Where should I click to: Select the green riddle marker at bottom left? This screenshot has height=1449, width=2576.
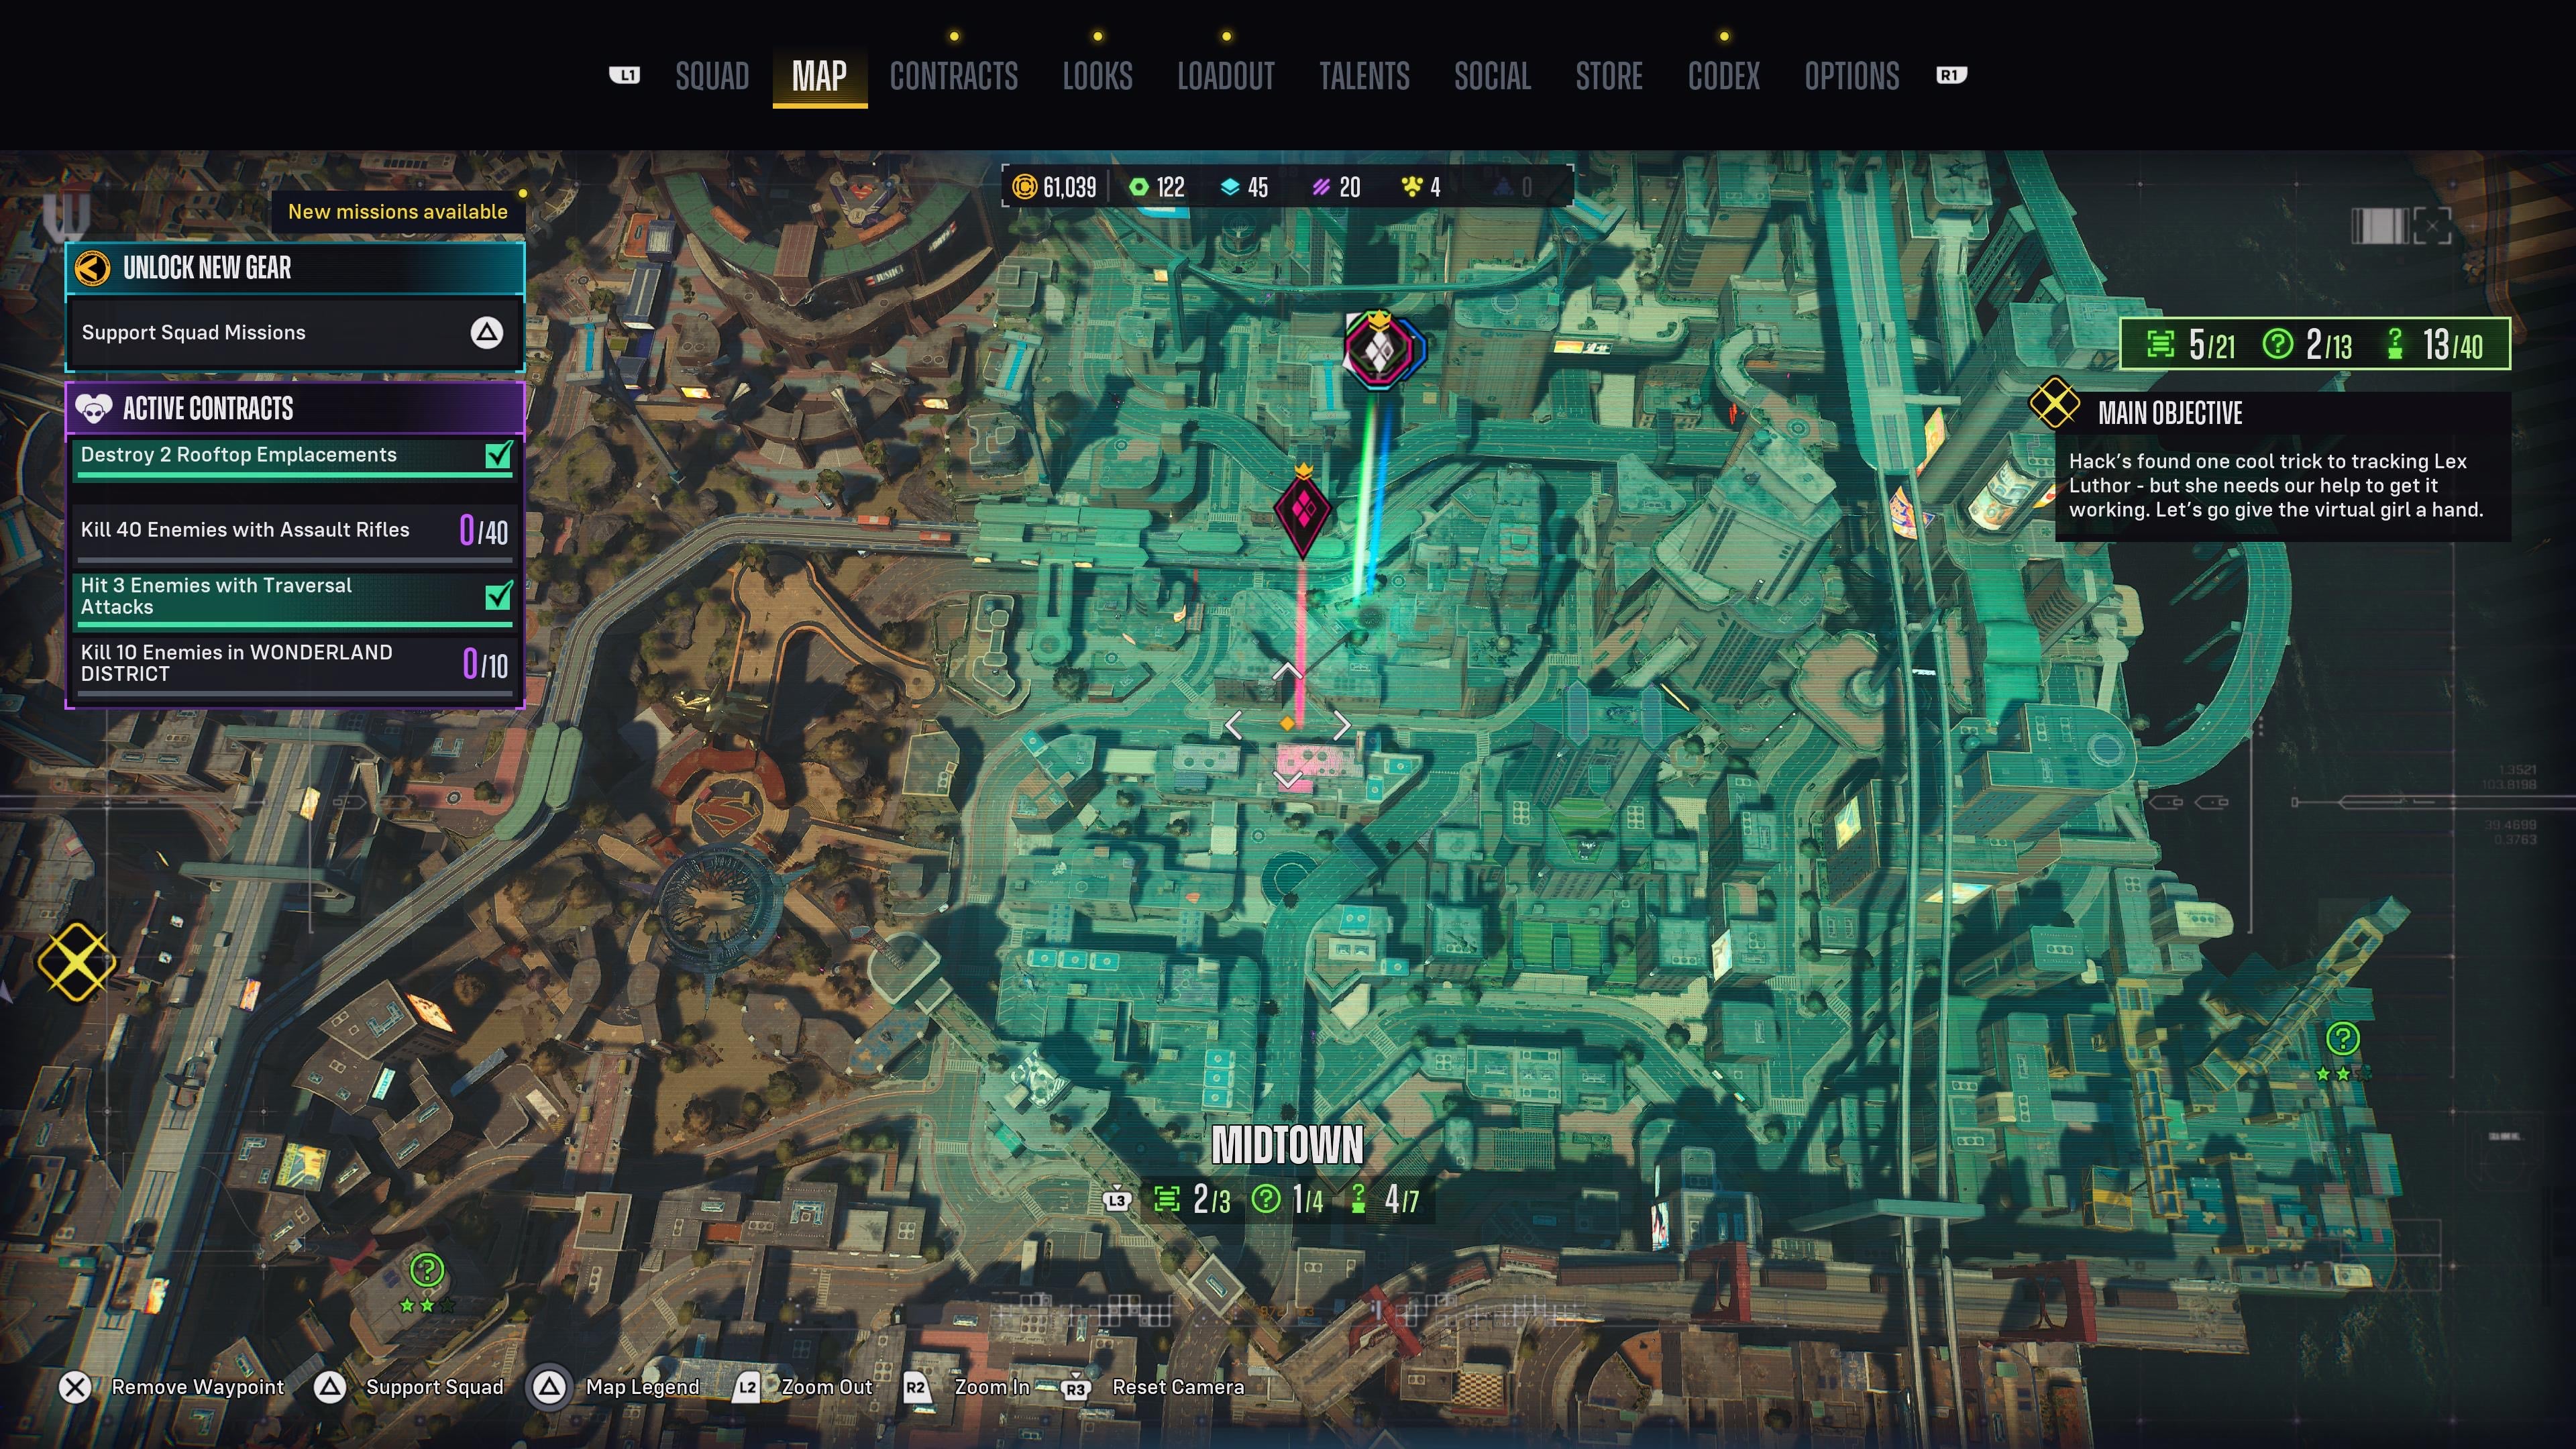[427, 1270]
